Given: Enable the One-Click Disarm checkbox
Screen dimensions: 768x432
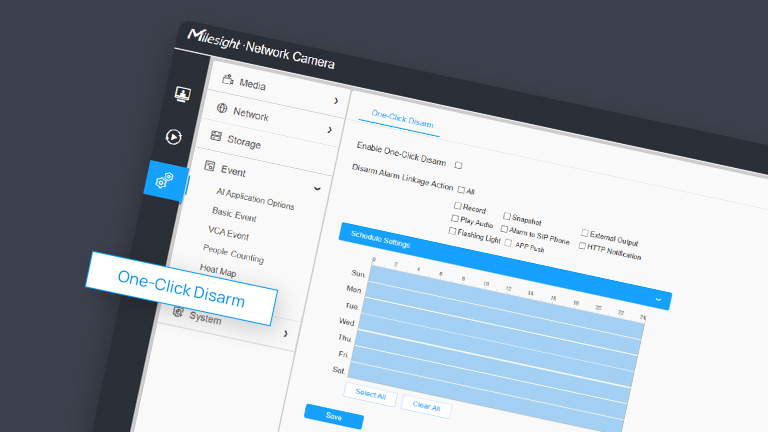Looking at the screenshot, I should (458, 165).
